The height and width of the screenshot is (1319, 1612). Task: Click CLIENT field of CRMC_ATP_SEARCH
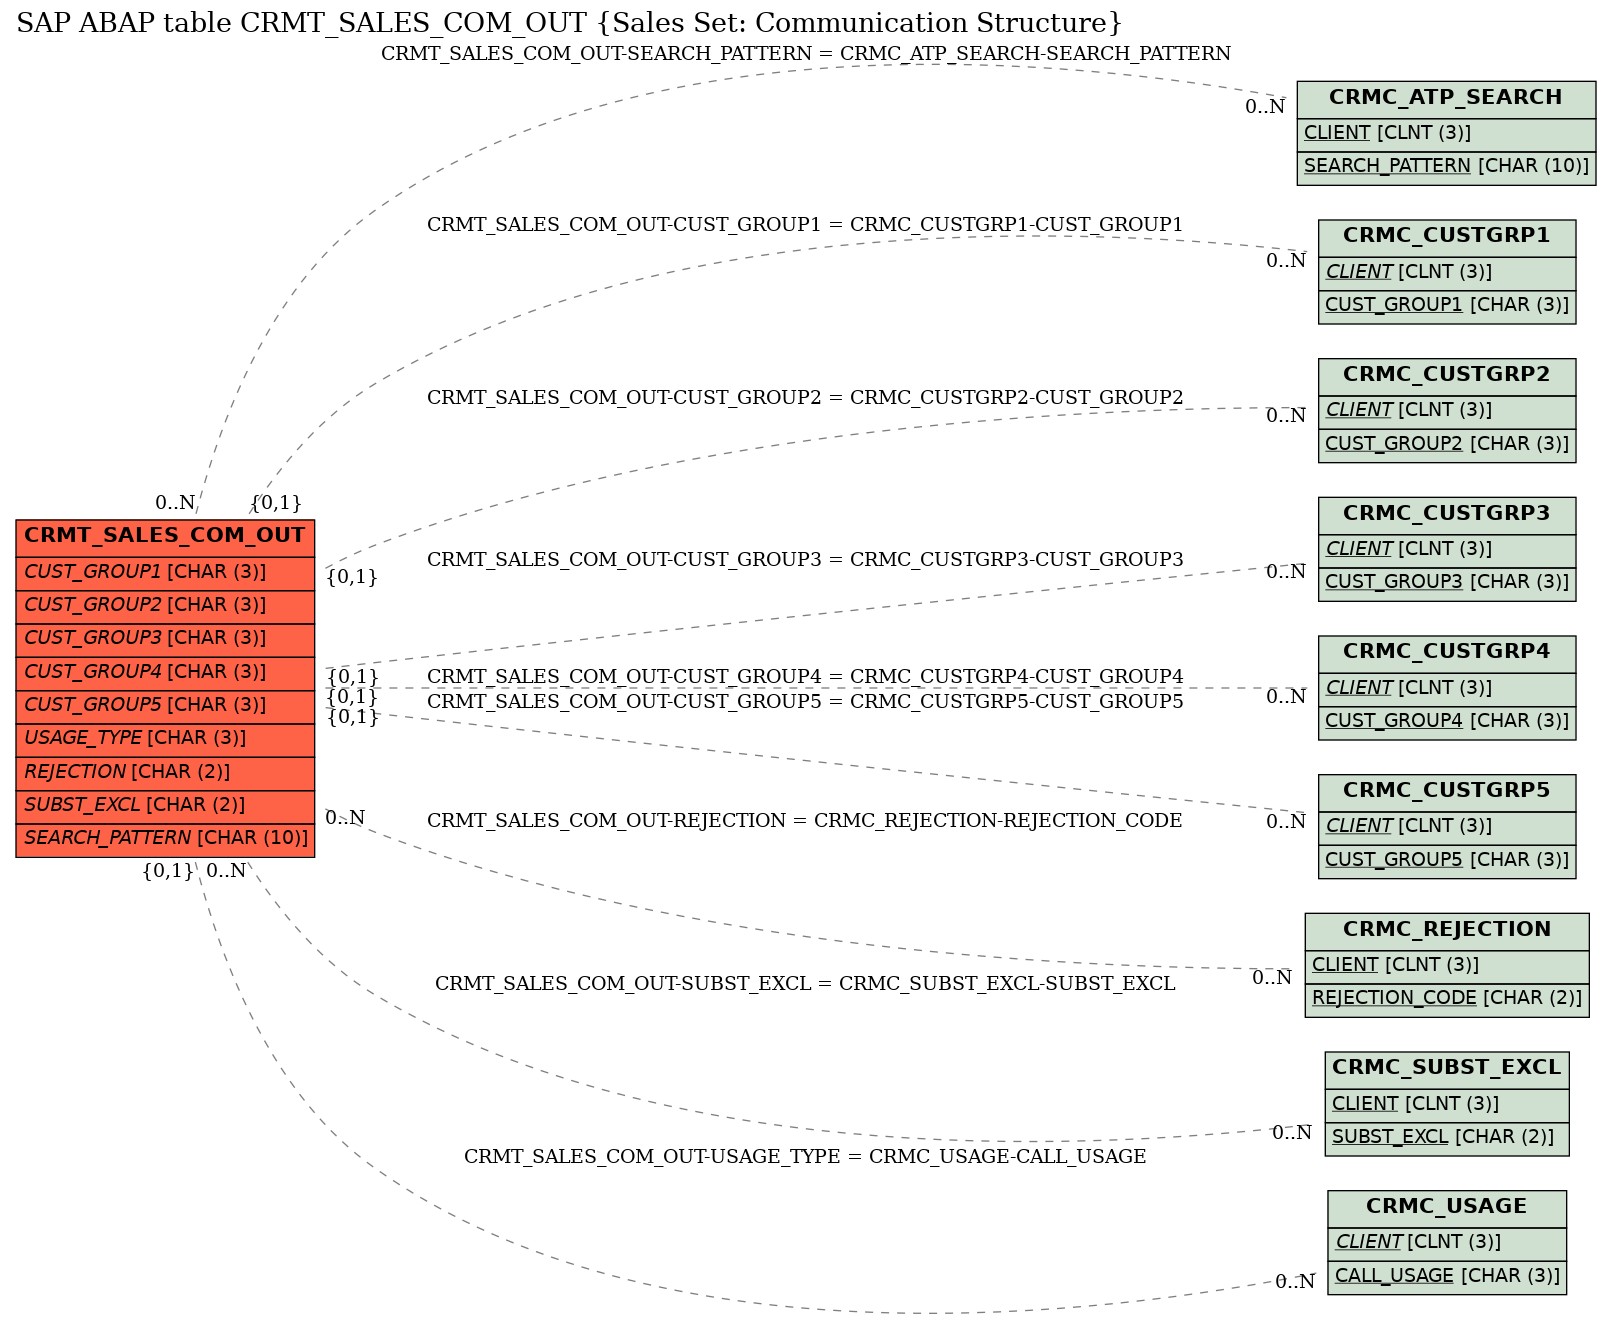pos(1446,134)
